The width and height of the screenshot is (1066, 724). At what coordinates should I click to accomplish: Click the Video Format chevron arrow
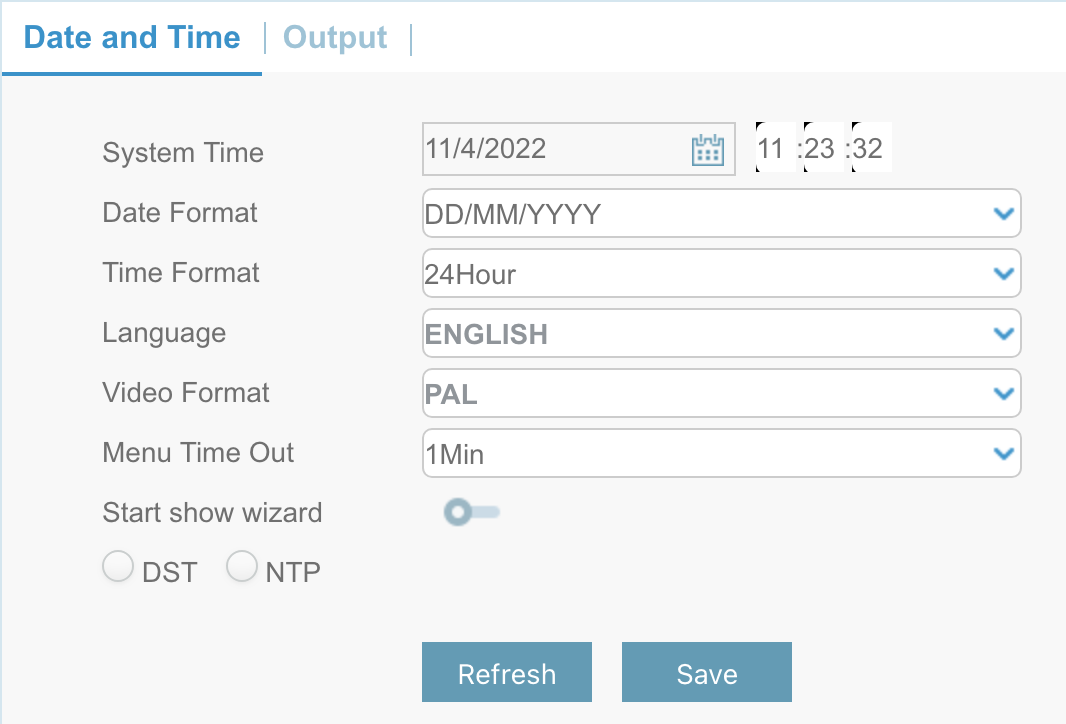coord(1003,394)
